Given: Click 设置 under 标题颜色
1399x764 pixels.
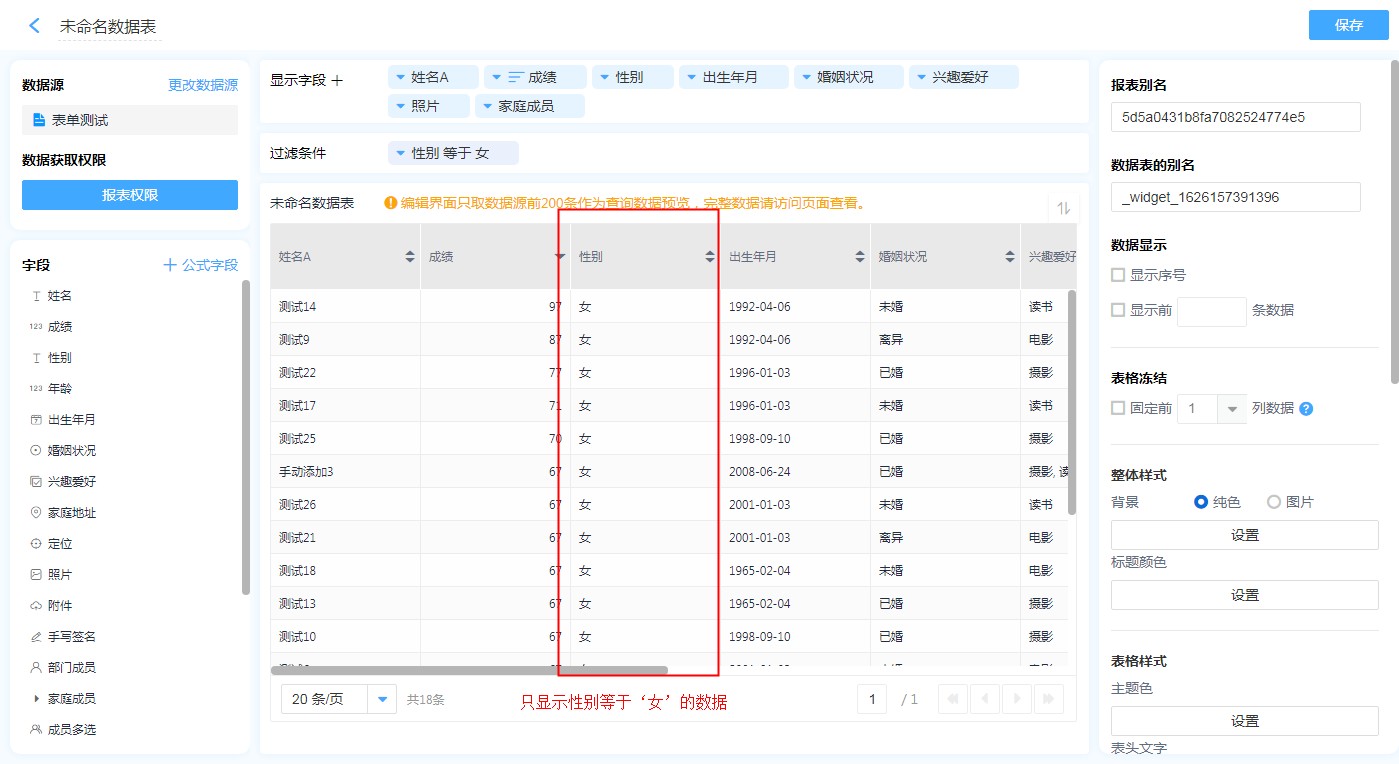Looking at the screenshot, I should click(1244, 595).
